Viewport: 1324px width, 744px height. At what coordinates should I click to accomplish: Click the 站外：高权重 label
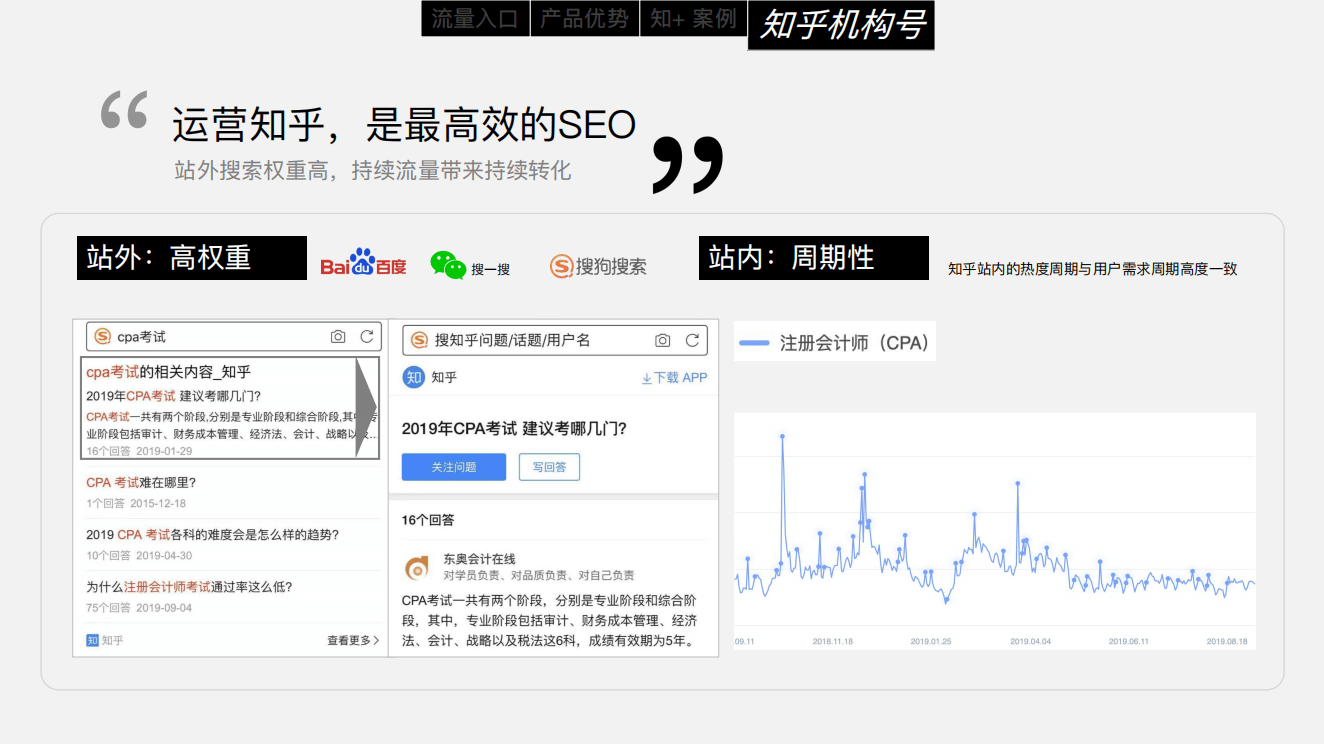pyautogui.click(x=192, y=258)
